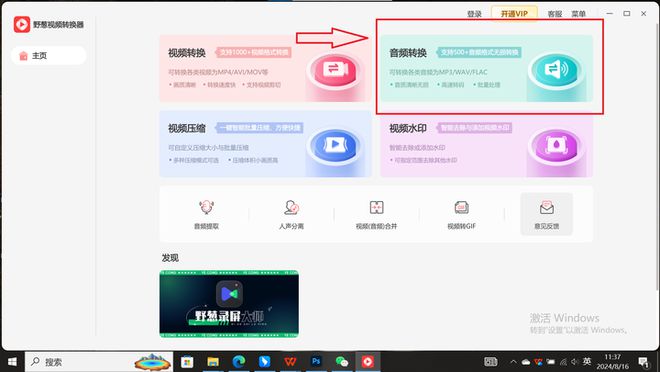Open WPS Office from the taskbar
This screenshot has height=372, width=660.
pos(290,362)
